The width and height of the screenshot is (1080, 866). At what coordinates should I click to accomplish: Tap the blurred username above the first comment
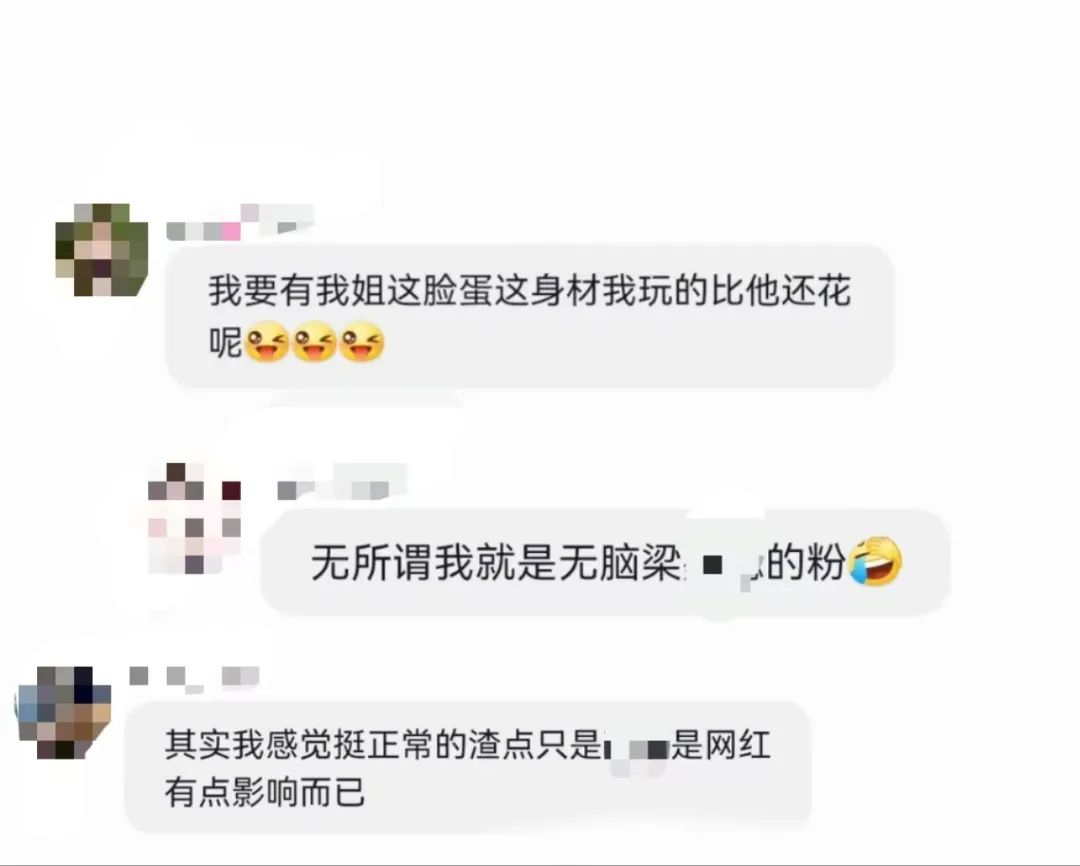[240, 223]
